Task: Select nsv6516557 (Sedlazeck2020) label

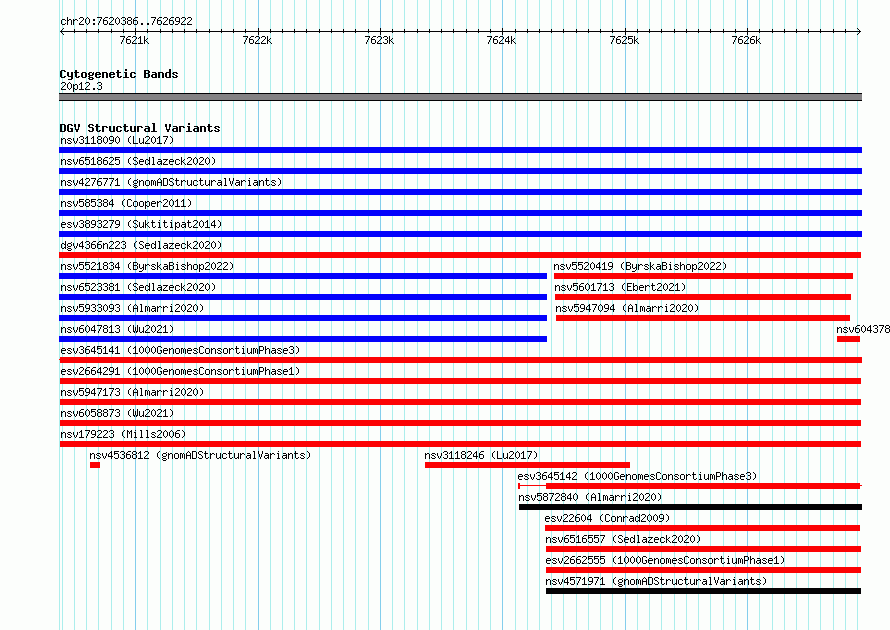Action: [x=623, y=539]
